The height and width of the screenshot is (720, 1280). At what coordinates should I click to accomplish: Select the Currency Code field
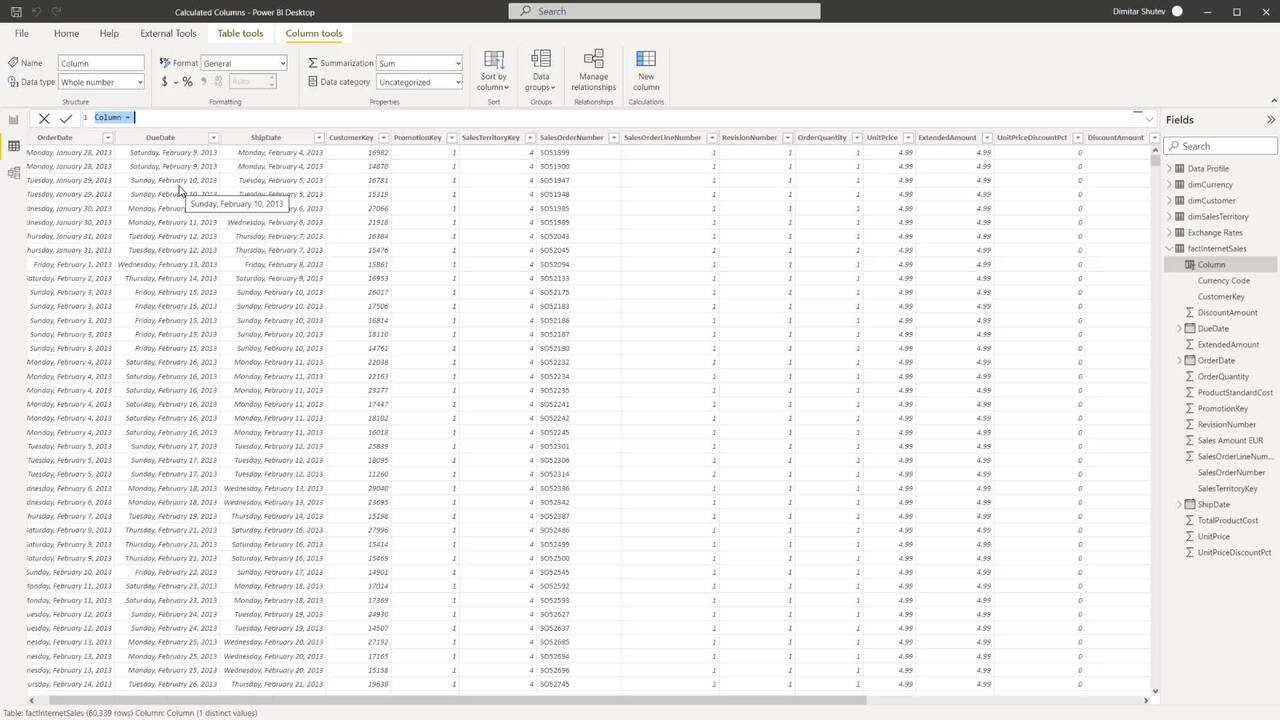tap(1224, 281)
